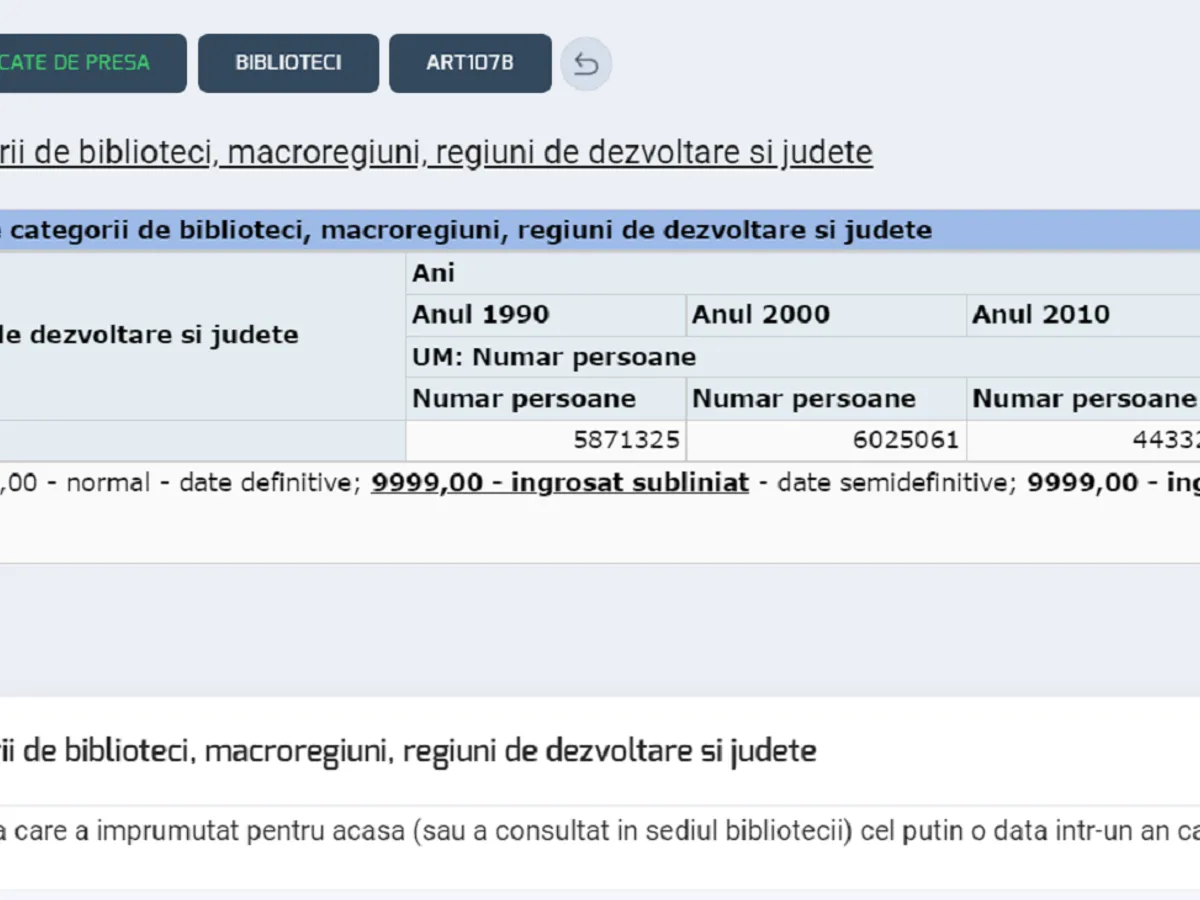
Task: Click the blue table title bar
Action: (x=600, y=230)
